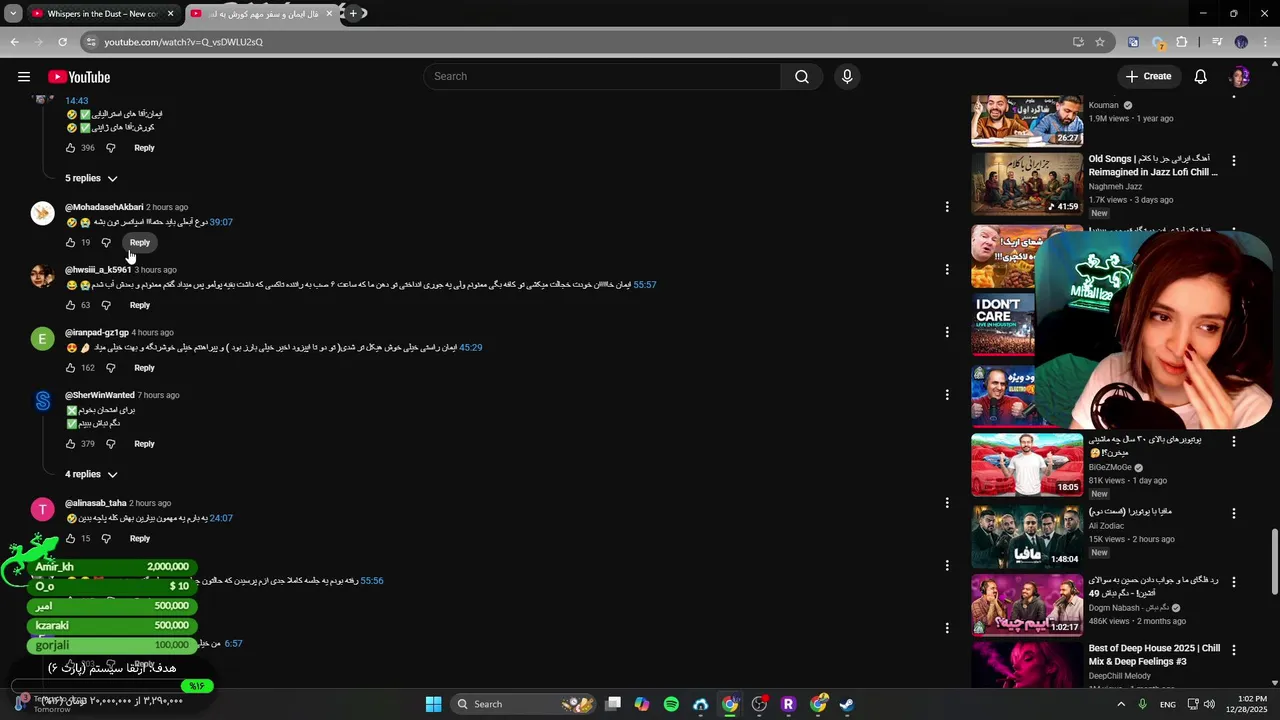
Task: Open Chrome extensions puzzle icon
Action: pyautogui.click(x=1182, y=42)
